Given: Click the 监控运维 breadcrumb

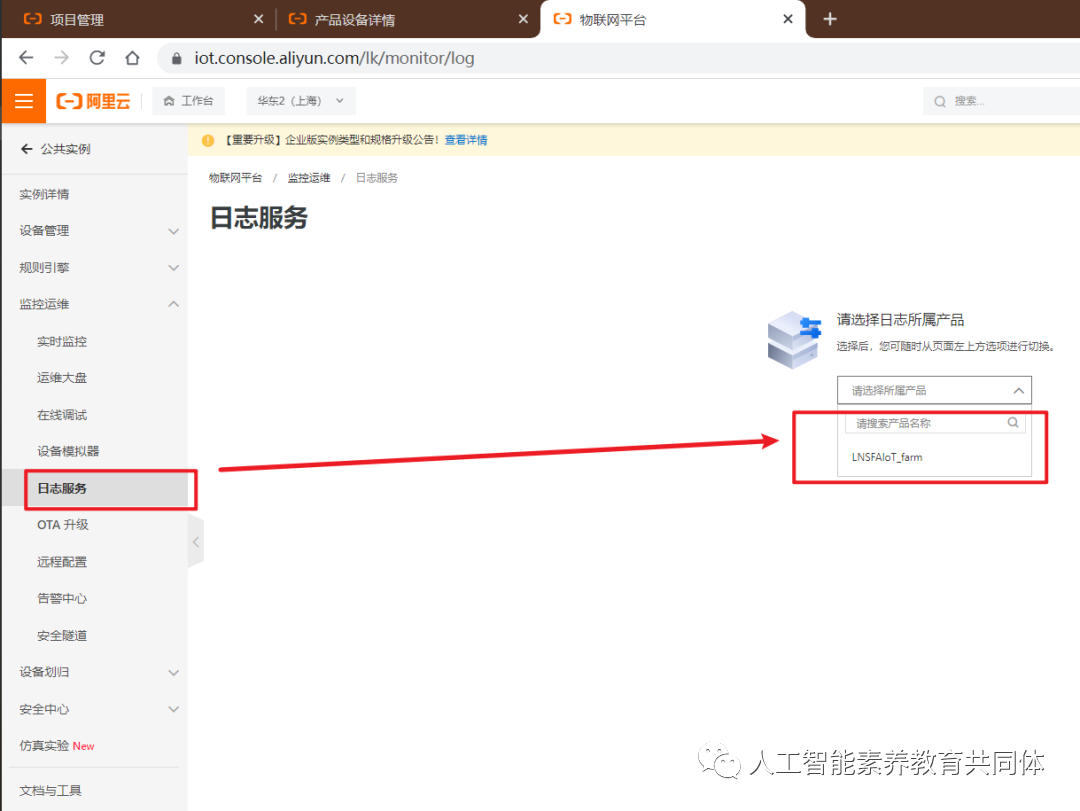Looking at the screenshot, I should [x=309, y=178].
